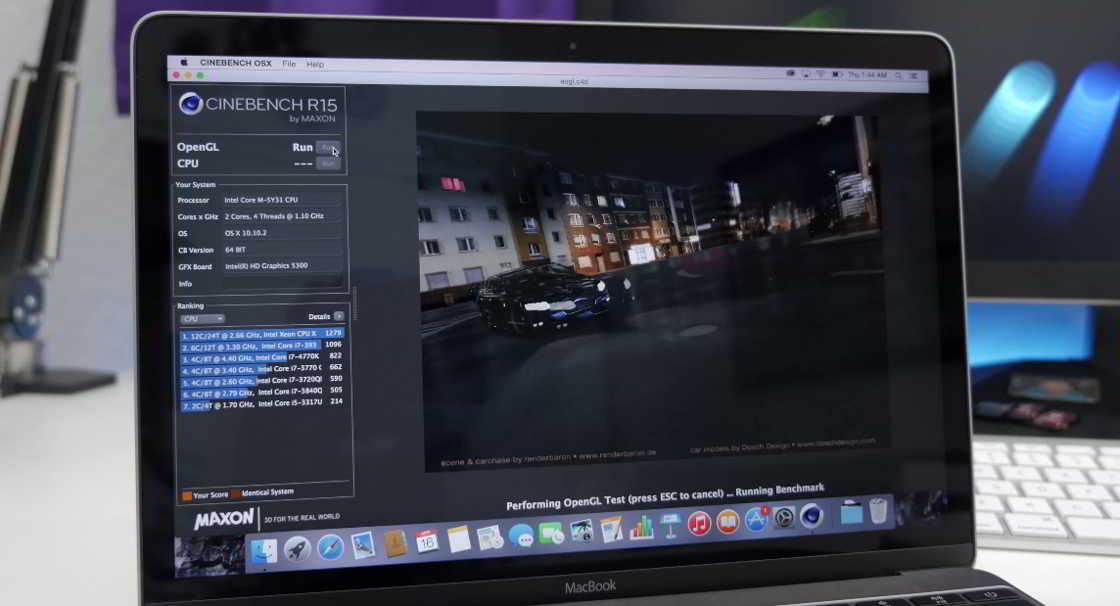
Task: Click the panel divider handle beside Ranking
Action: (354, 304)
